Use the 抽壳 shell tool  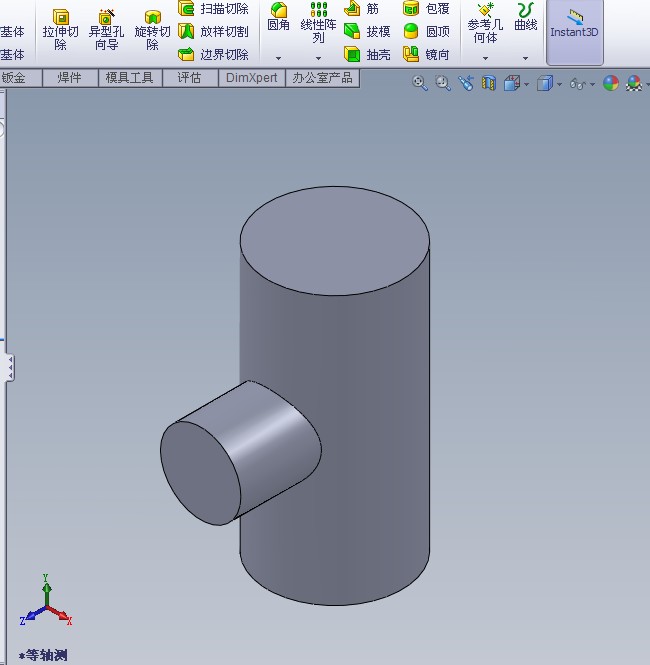pos(367,54)
